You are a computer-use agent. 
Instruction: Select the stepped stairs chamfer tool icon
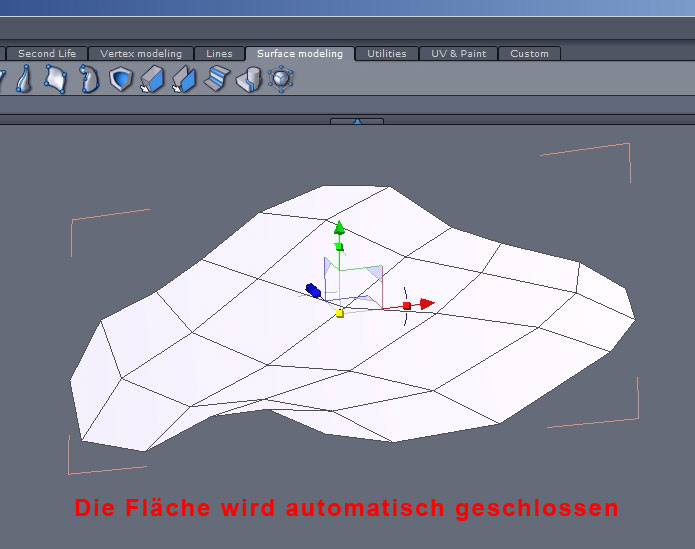pyautogui.click(x=217, y=79)
